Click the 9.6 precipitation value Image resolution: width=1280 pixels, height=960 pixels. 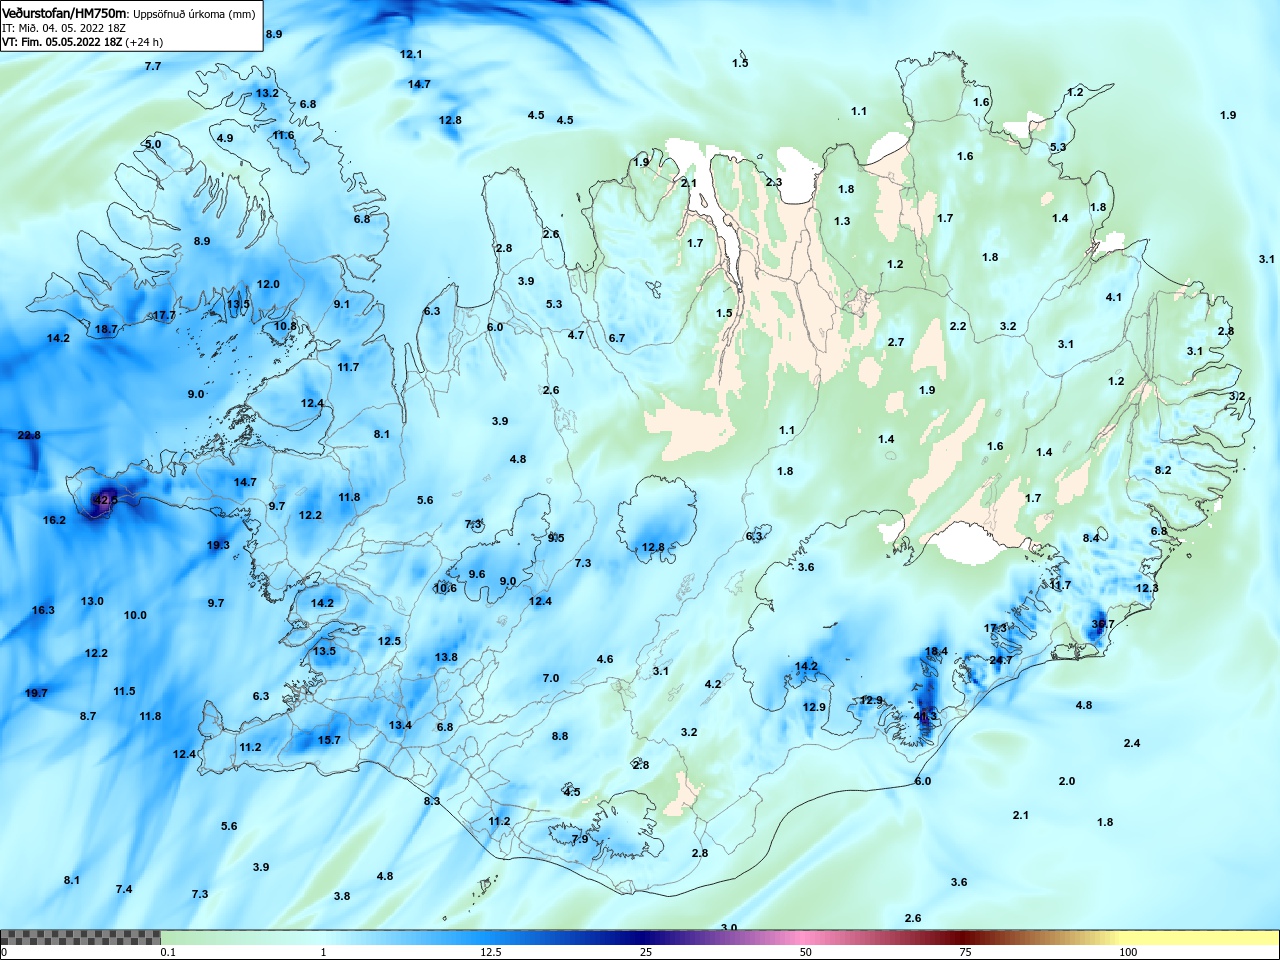477,574
